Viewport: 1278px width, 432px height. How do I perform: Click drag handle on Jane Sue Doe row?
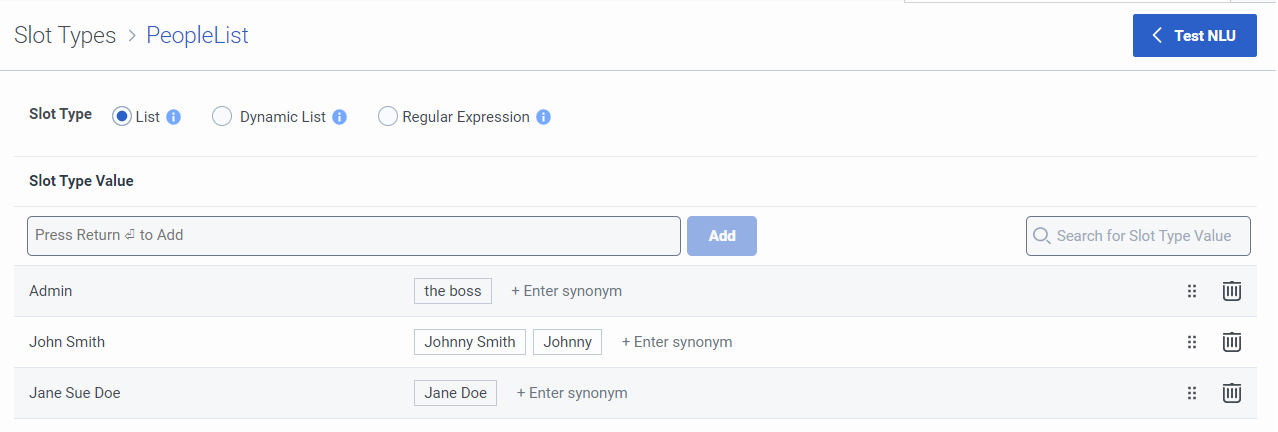click(1191, 393)
